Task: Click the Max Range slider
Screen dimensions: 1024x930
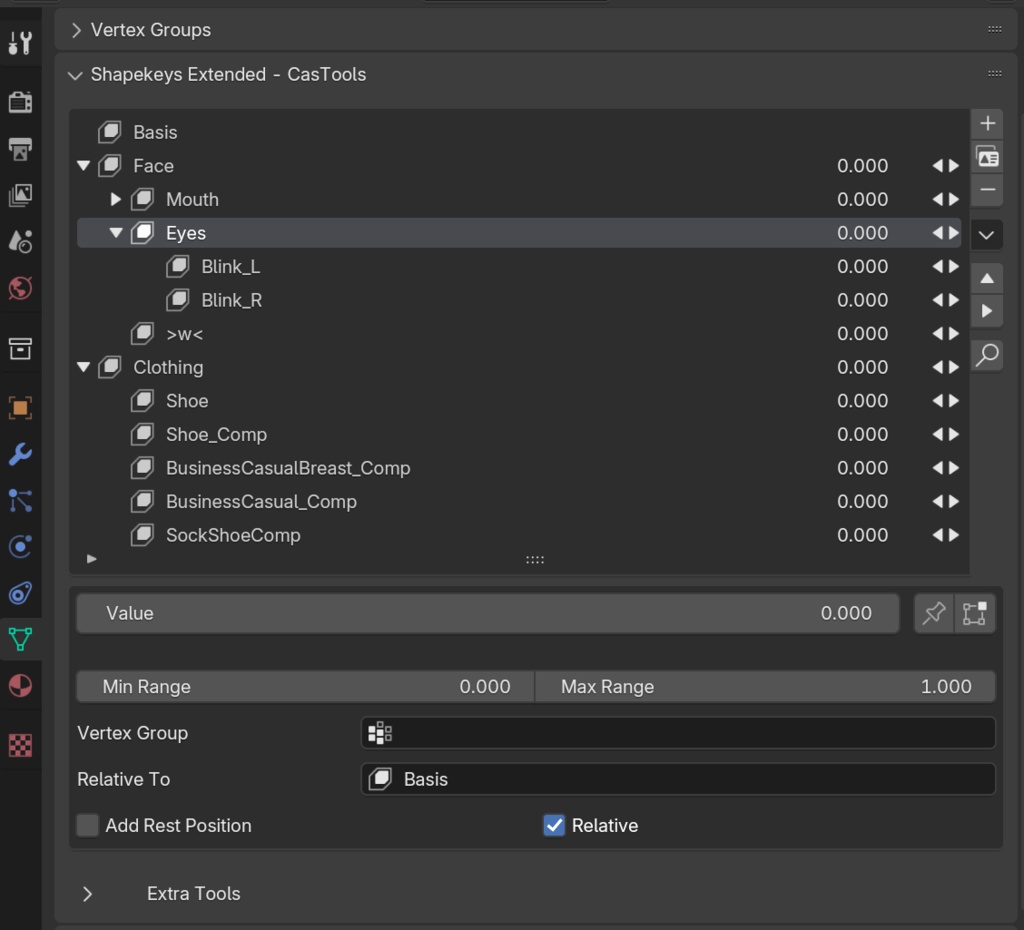Action: pyautogui.click(x=765, y=686)
